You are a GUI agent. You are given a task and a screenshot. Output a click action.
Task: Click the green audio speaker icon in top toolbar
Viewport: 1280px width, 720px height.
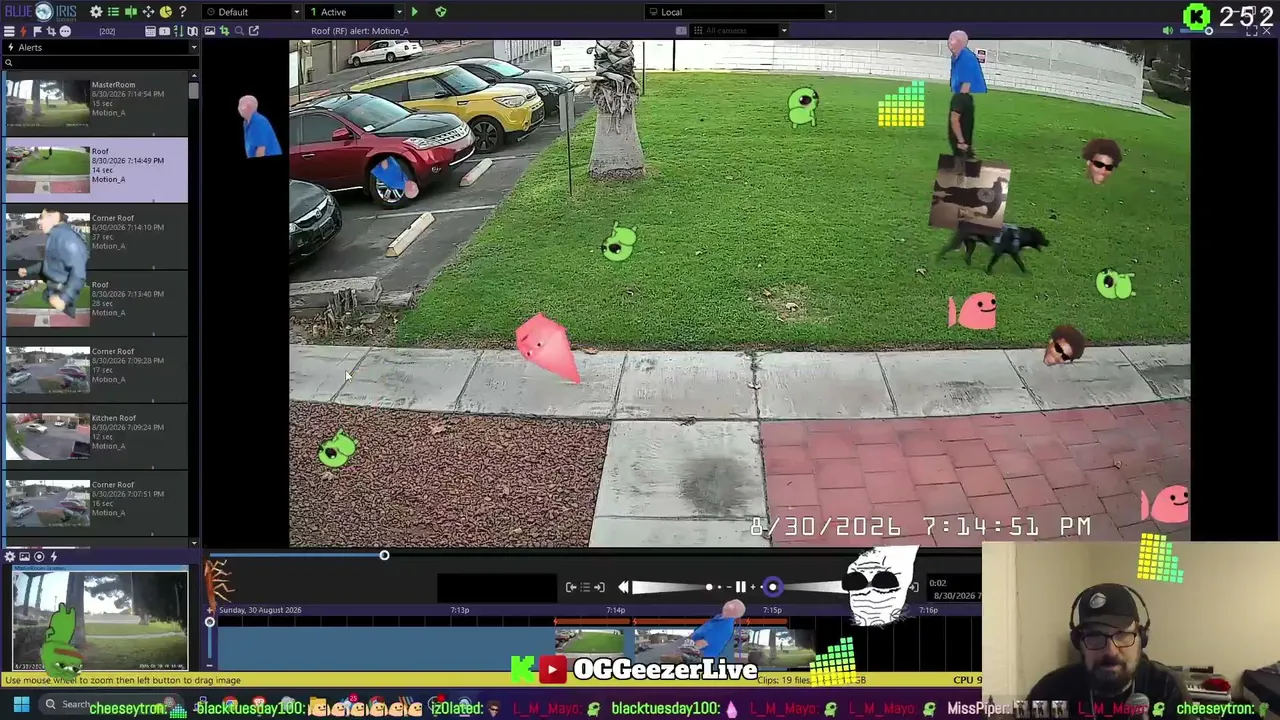pyautogui.click(x=131, y=12)
